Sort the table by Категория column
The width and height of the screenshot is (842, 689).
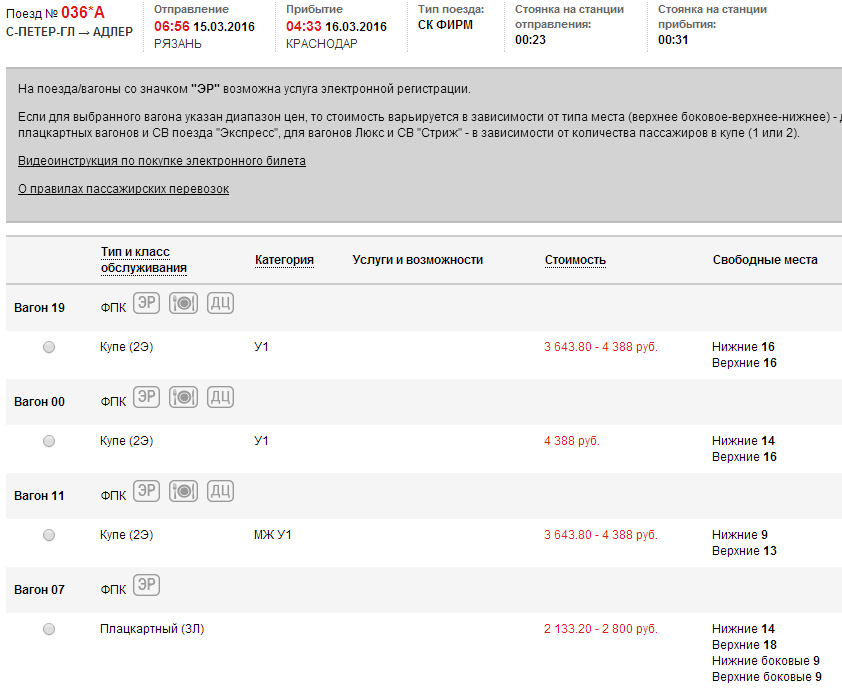click(284, 260)
